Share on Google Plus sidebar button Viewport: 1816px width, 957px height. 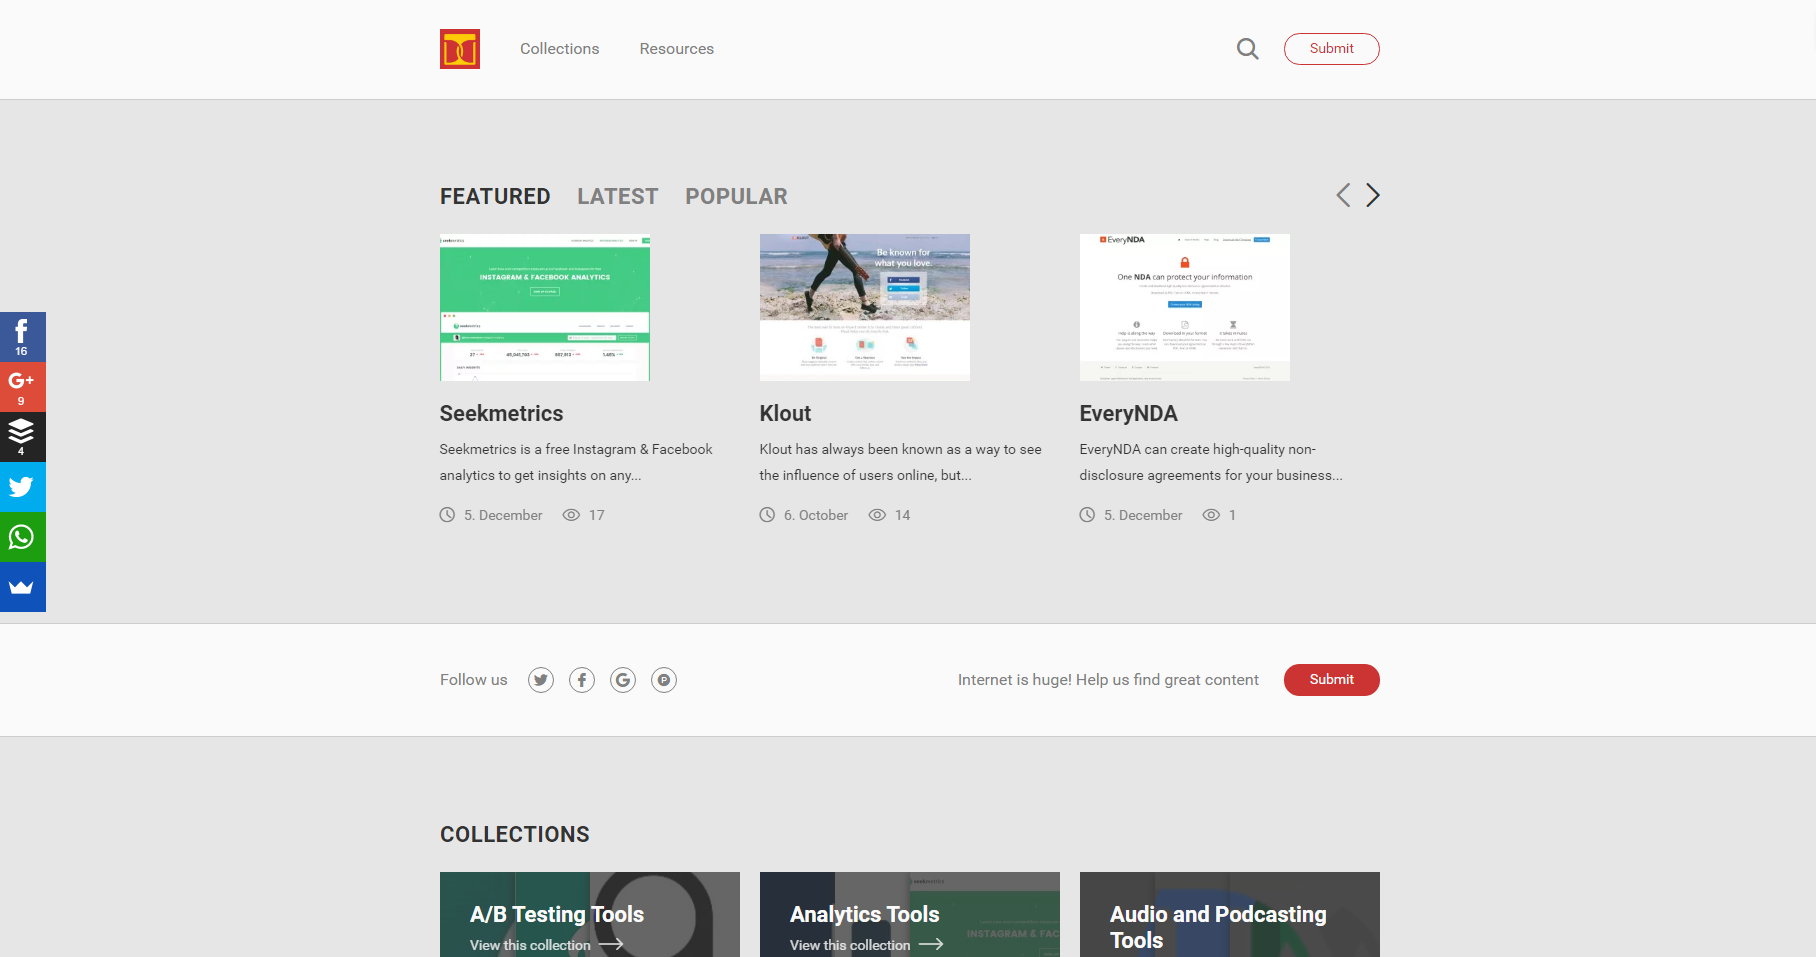[x=22, y=387]
